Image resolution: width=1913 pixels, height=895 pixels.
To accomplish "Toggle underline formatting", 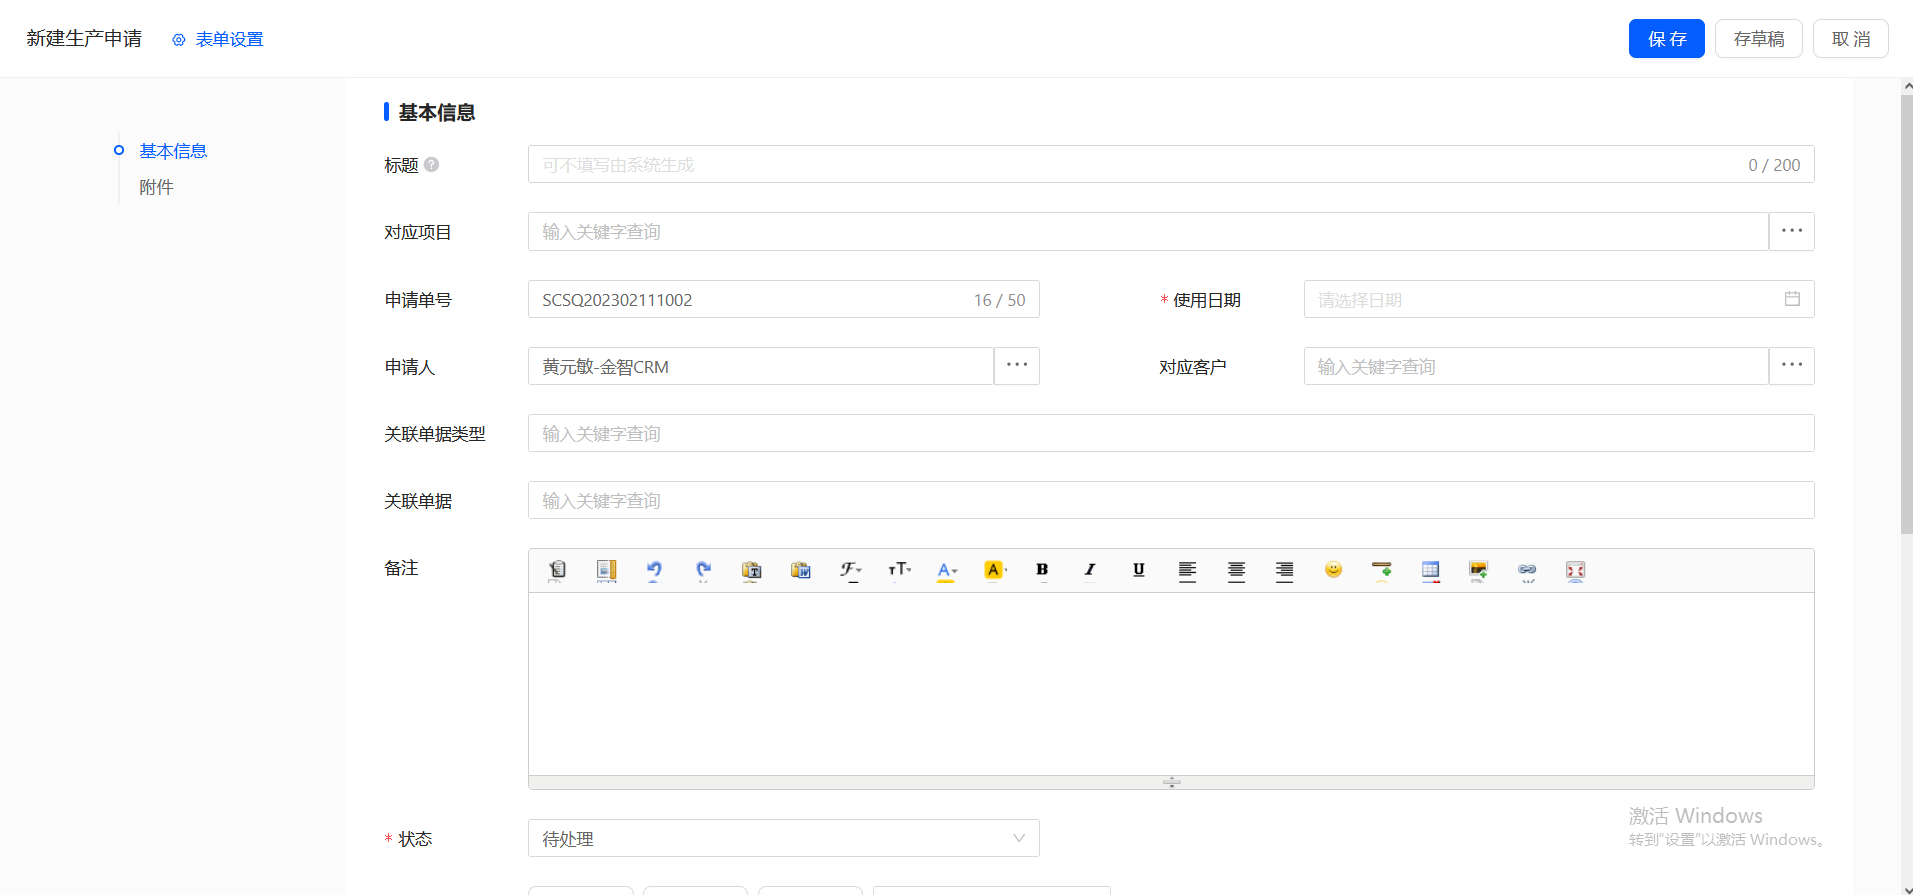I will (x=1138, y=570).
